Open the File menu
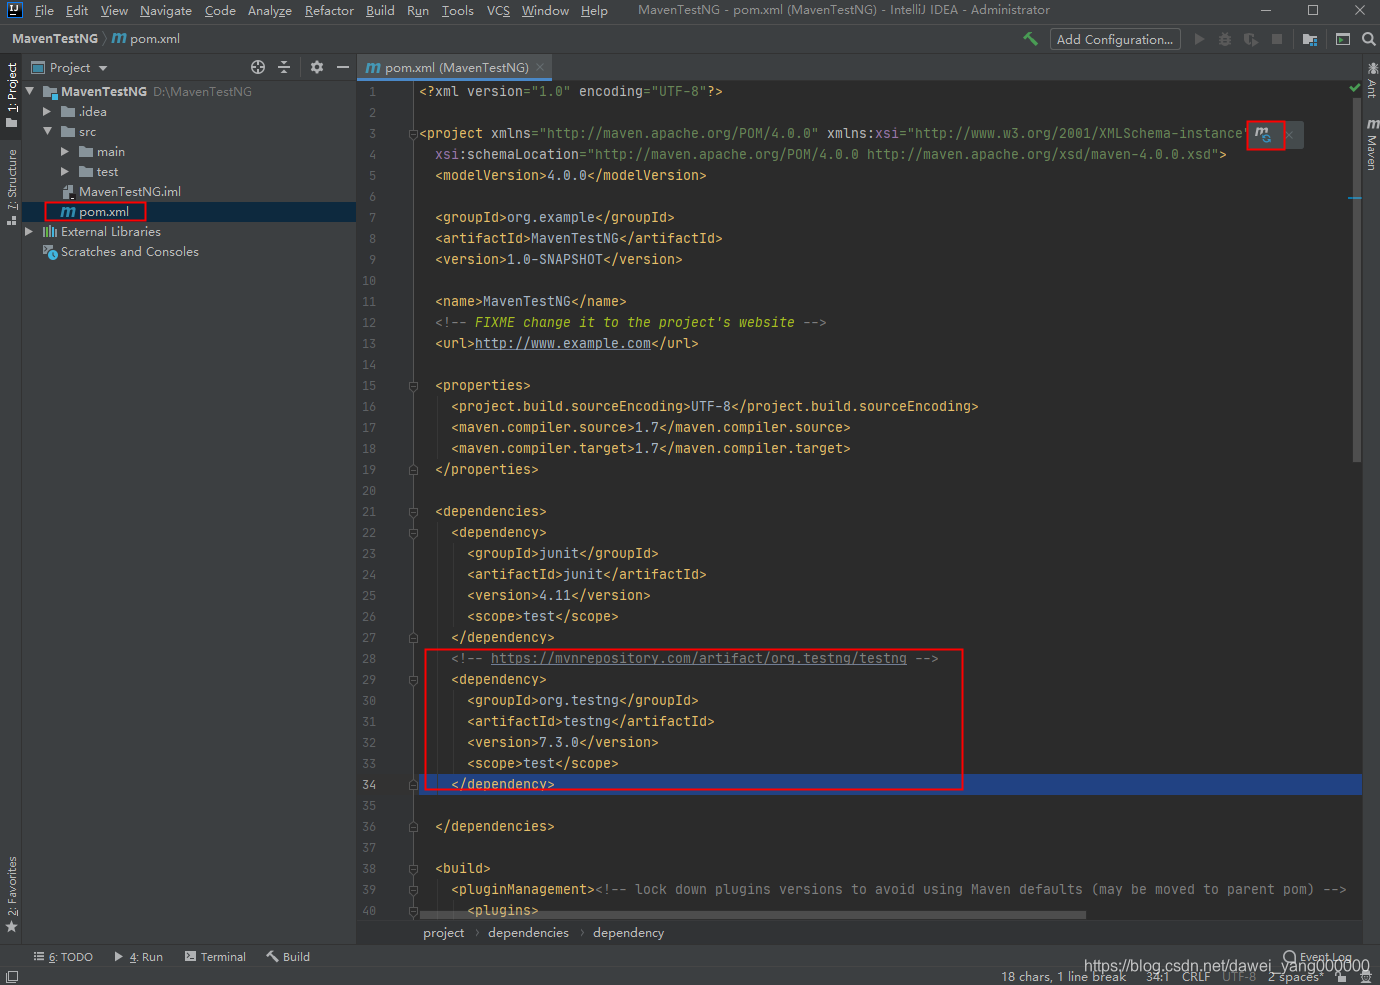Viewport: 1380px width, 985px height. click(44, 10)
